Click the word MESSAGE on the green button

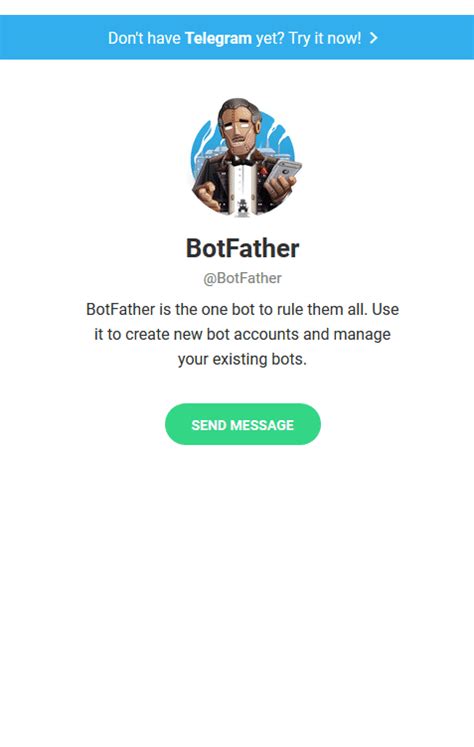[x=262, y=425]
